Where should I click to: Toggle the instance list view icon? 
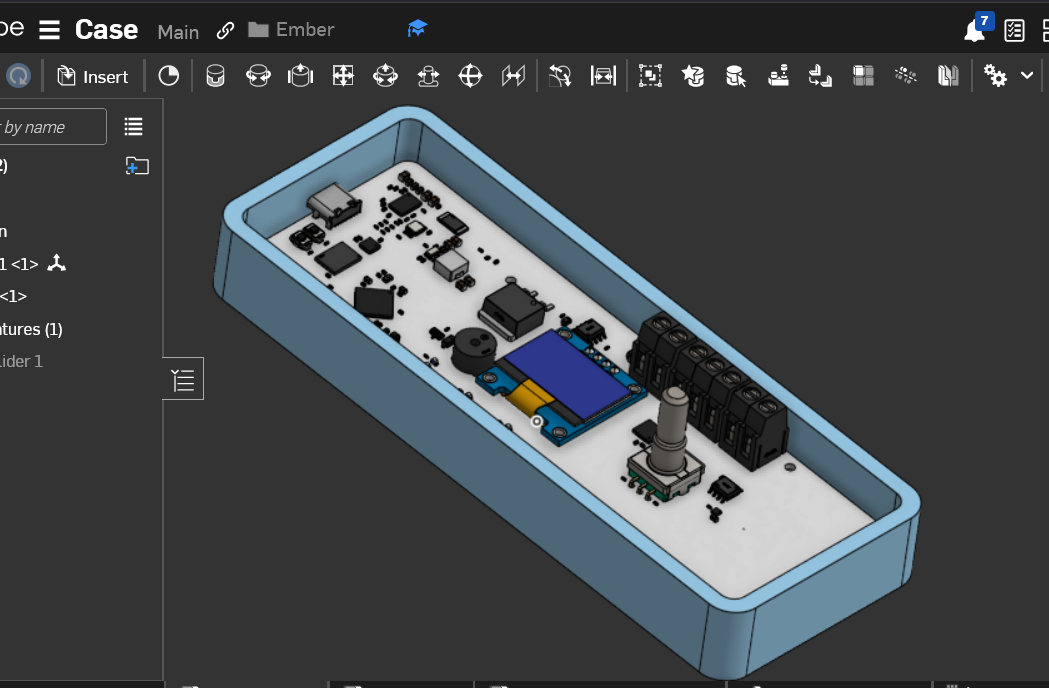pyautogui.click(x=133, y=126)
